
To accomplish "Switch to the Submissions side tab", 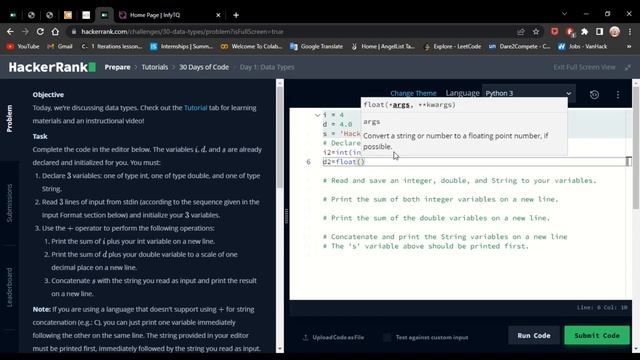I will (x=9, y=203).
